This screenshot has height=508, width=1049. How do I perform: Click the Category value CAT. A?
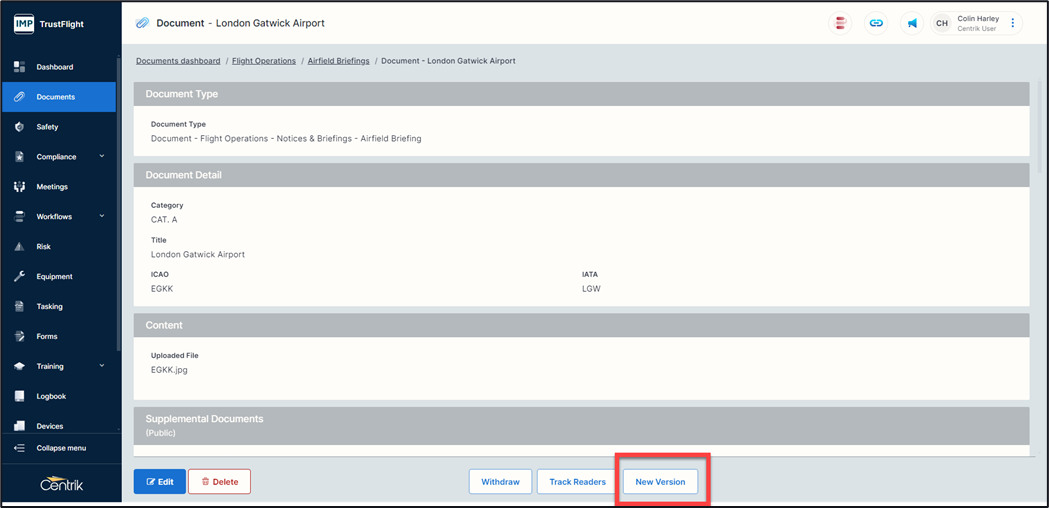(x=164, y=220)
